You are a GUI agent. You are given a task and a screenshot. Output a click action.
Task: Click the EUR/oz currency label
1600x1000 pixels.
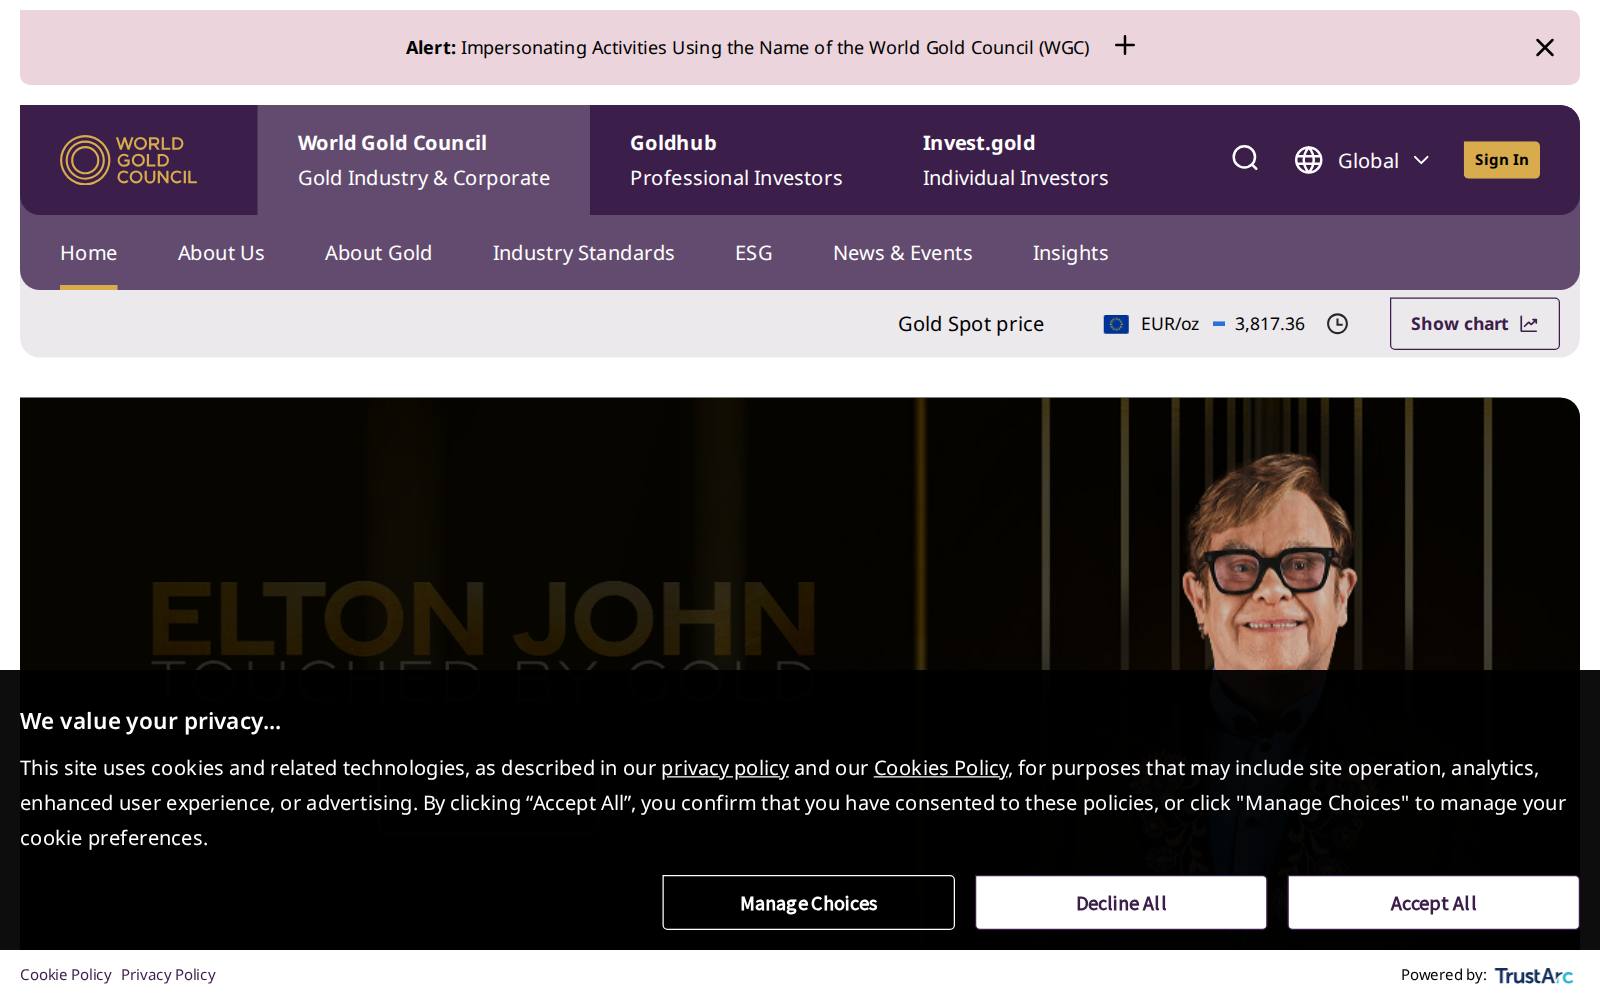pos(1169,324)
